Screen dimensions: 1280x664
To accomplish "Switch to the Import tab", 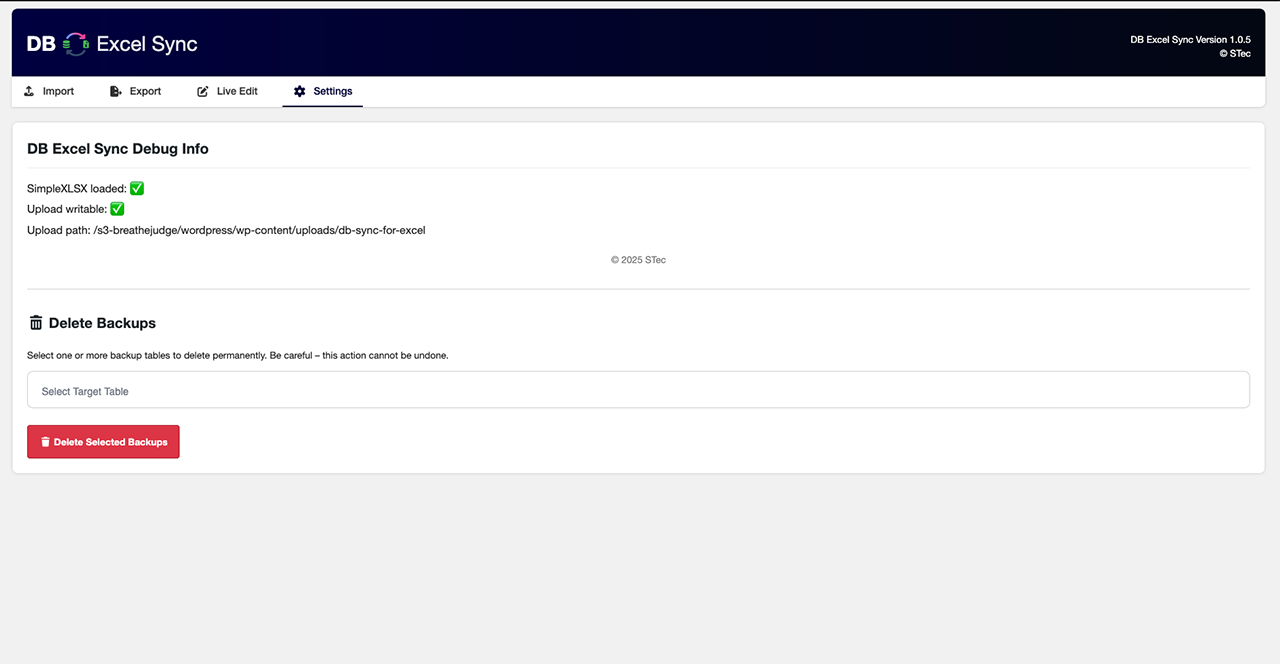I will pos(58,91).
